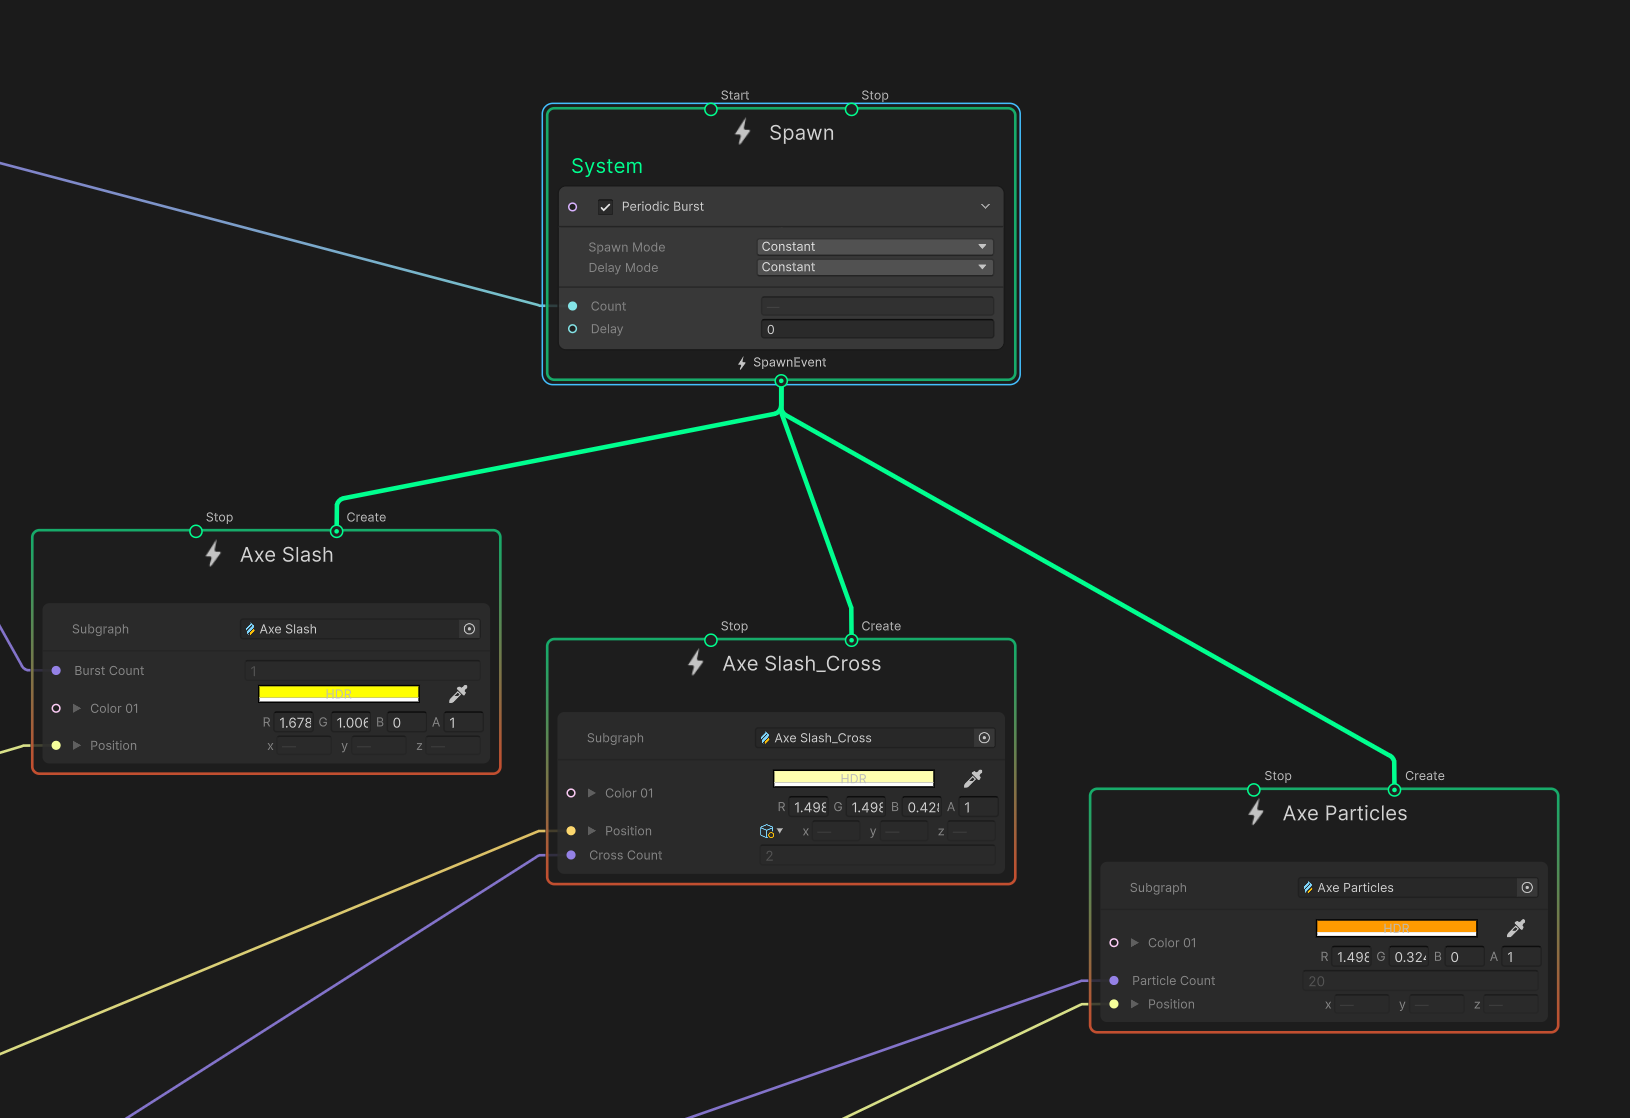Image resolution: width=1630 pixels, height=1118 pixels.
Task: Click the Cross Count input field
Action: [x=877, y=855]
